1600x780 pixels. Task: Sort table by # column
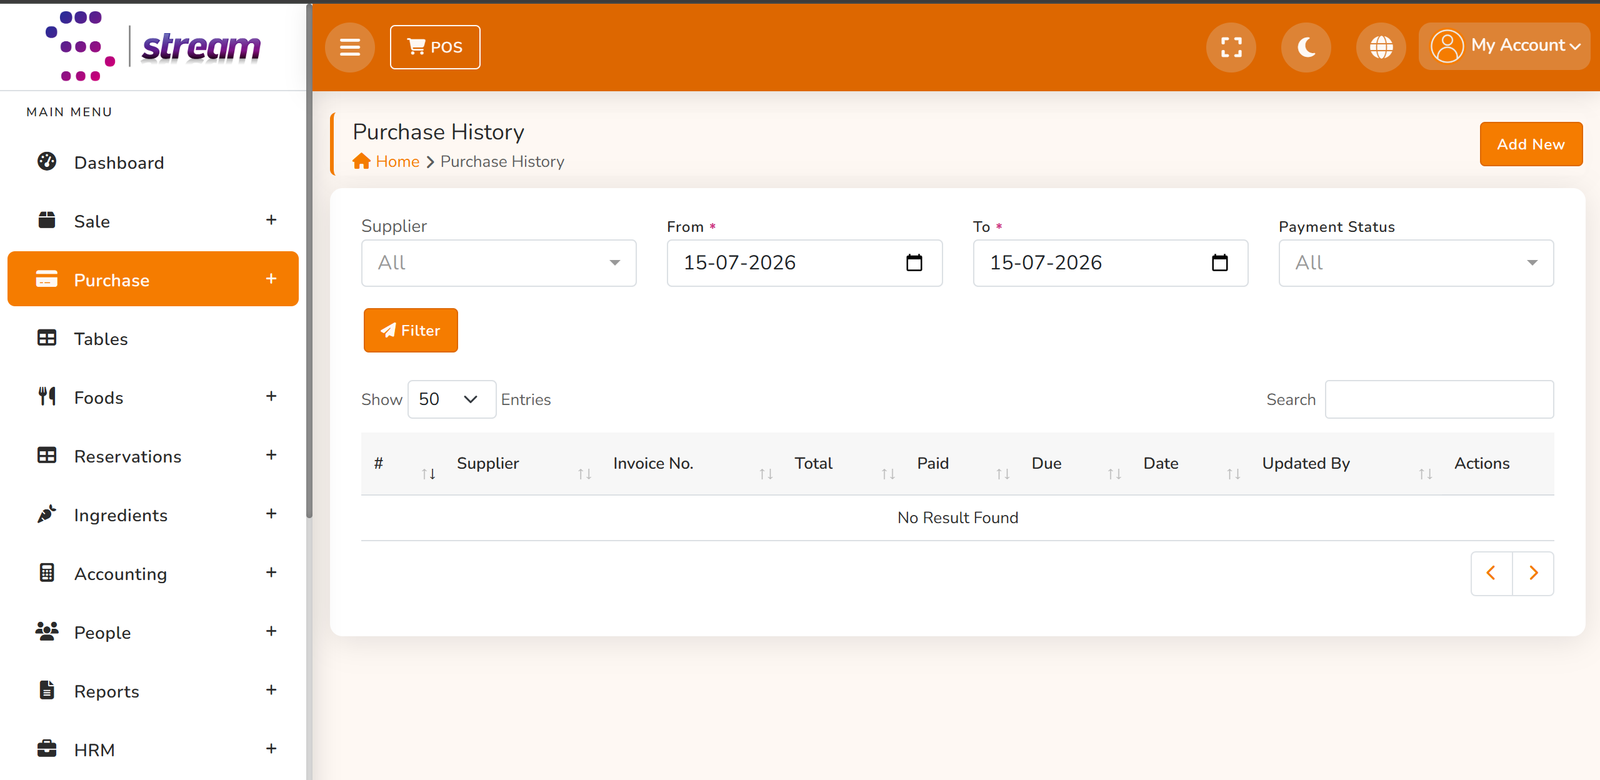(x=403, y=464)
